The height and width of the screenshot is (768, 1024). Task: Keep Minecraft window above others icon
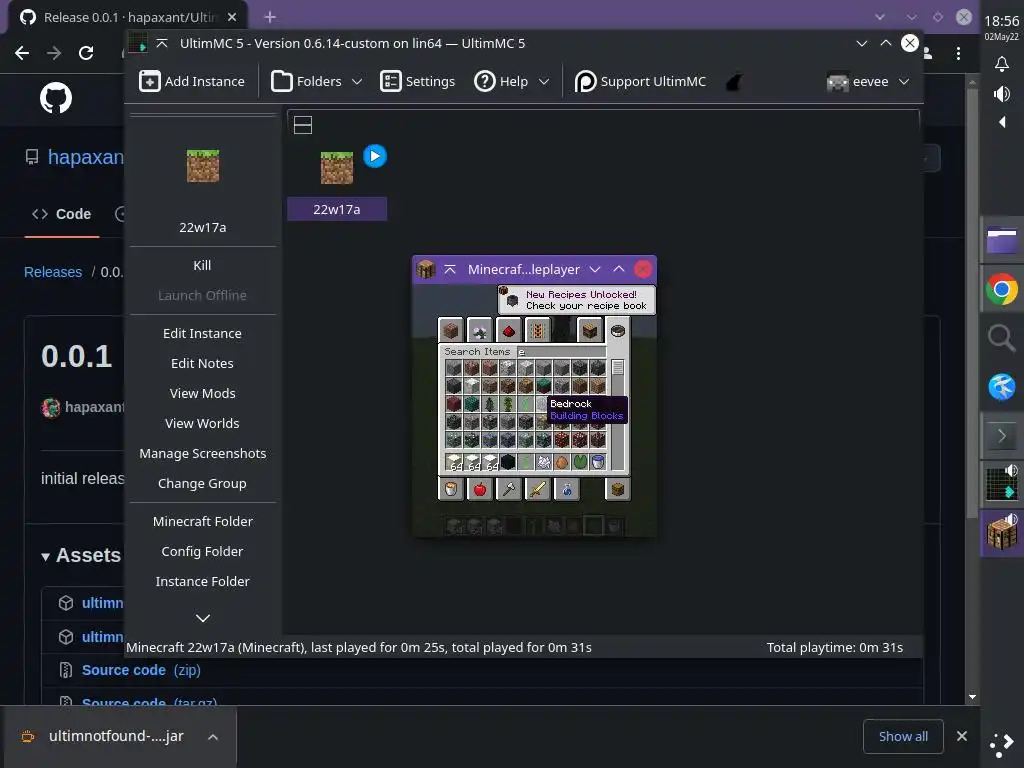[450, 269]
